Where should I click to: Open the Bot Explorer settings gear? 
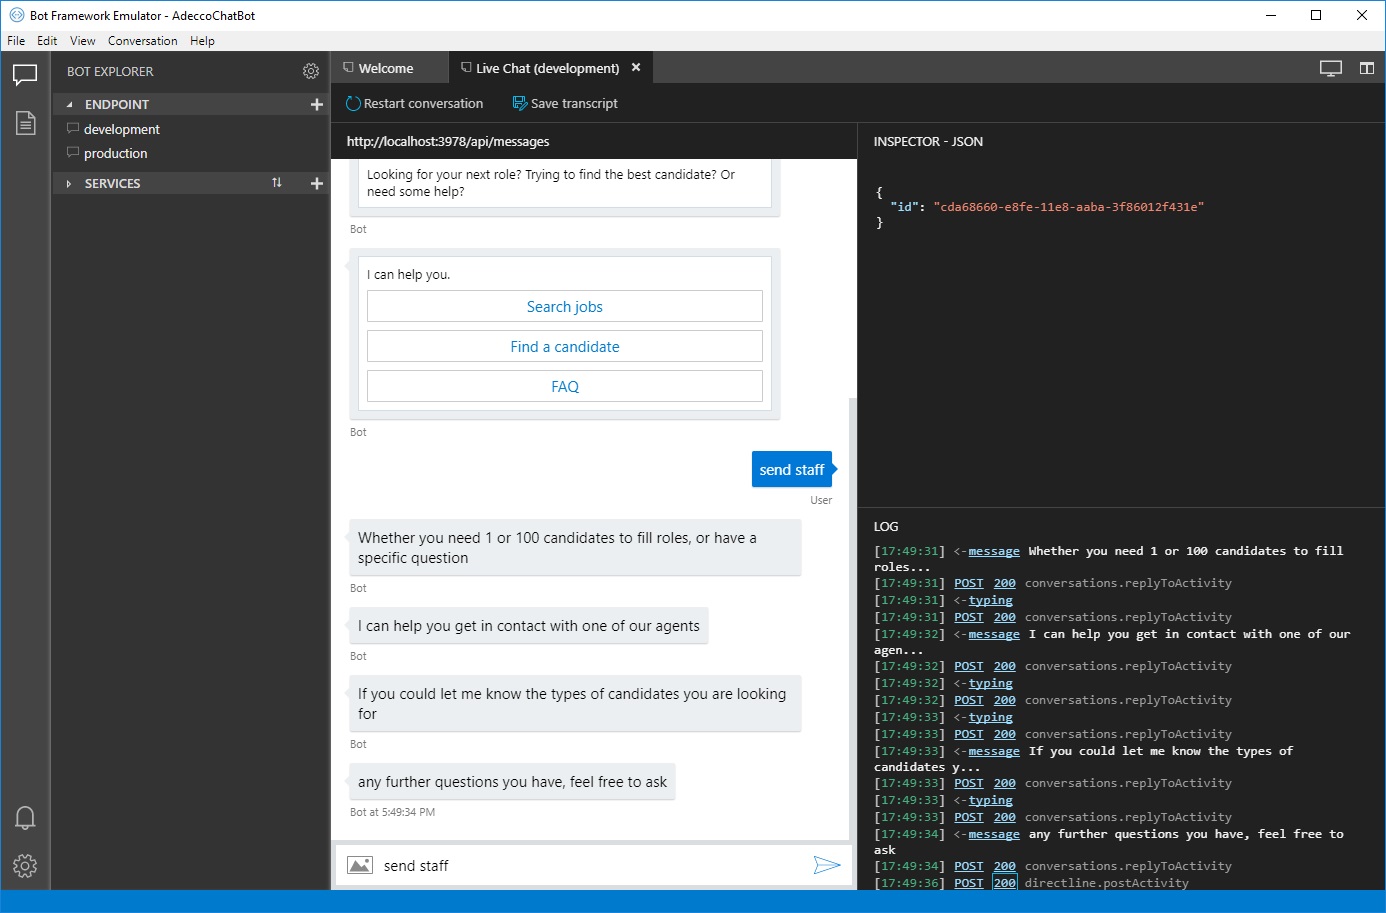point(311,71)
